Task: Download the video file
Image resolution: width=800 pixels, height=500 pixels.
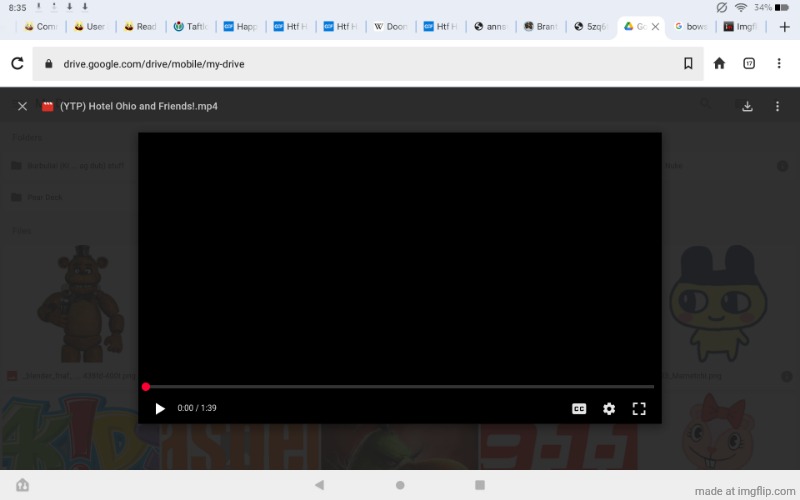Action: (747, 106)
